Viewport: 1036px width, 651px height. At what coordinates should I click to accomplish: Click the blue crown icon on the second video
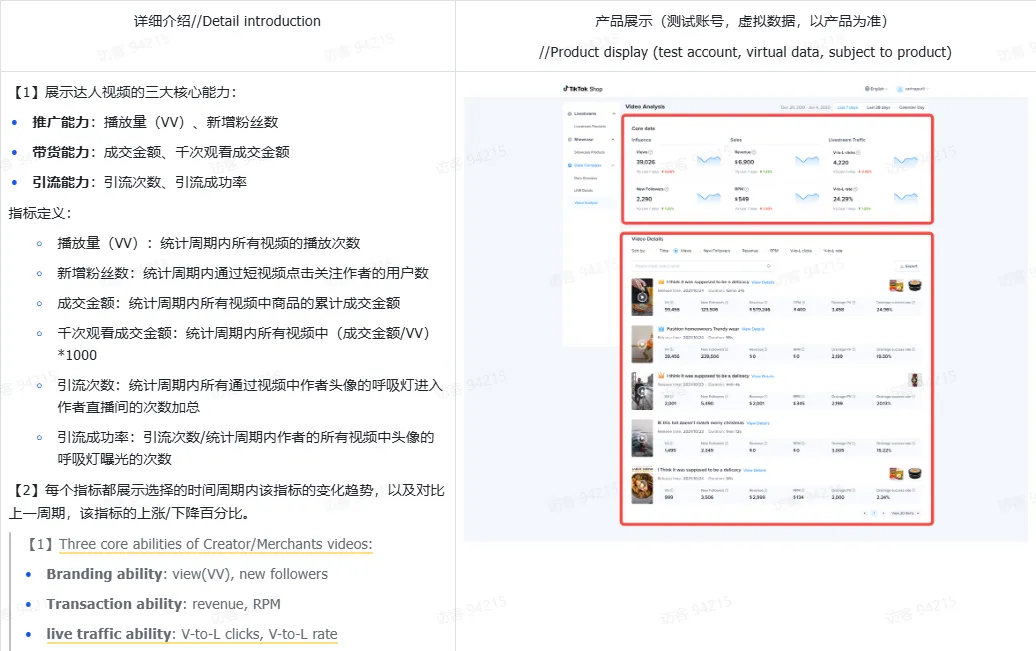[x=661, y=329]
